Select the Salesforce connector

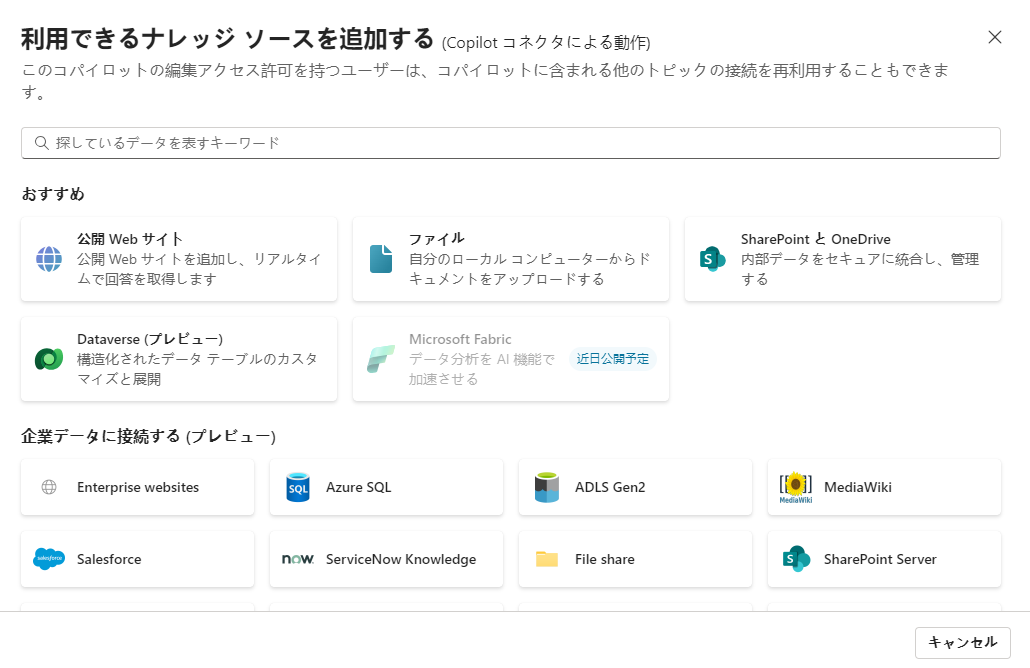[x=137, y=559]
